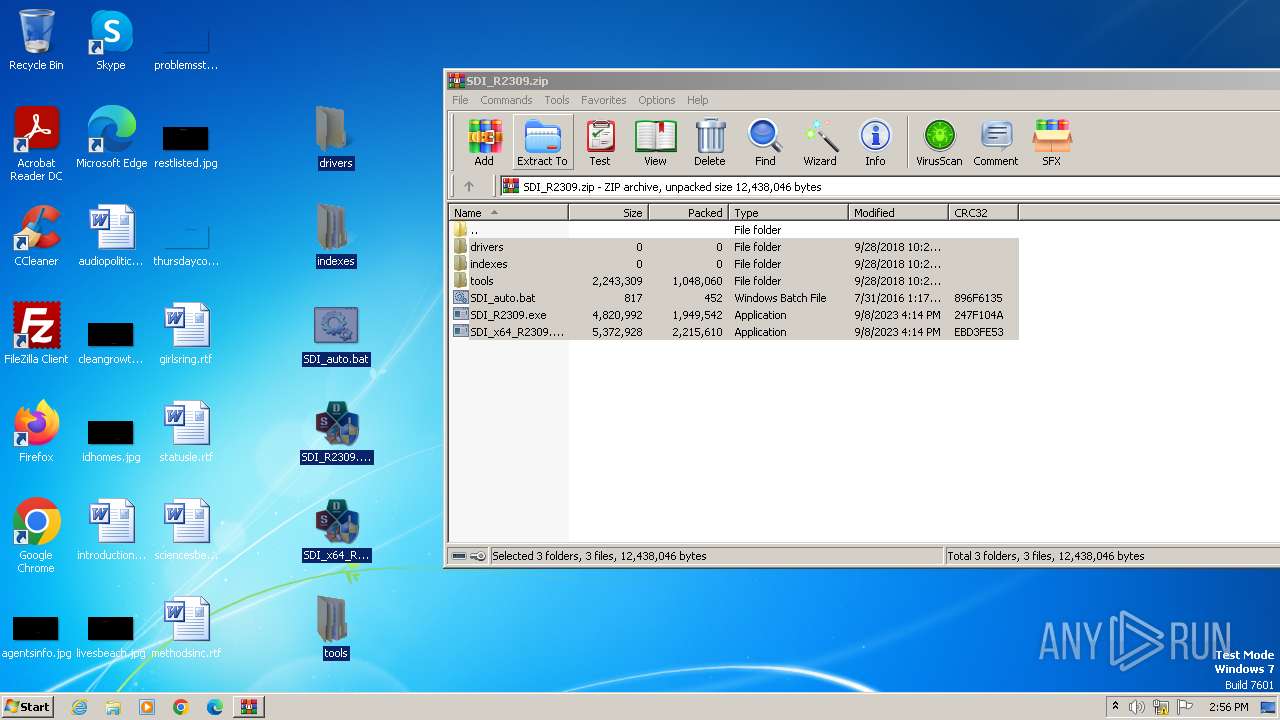
Task: Click the Add toolbar icon in WinRAR
Action: pyautogui.click(x=484, y=142)
